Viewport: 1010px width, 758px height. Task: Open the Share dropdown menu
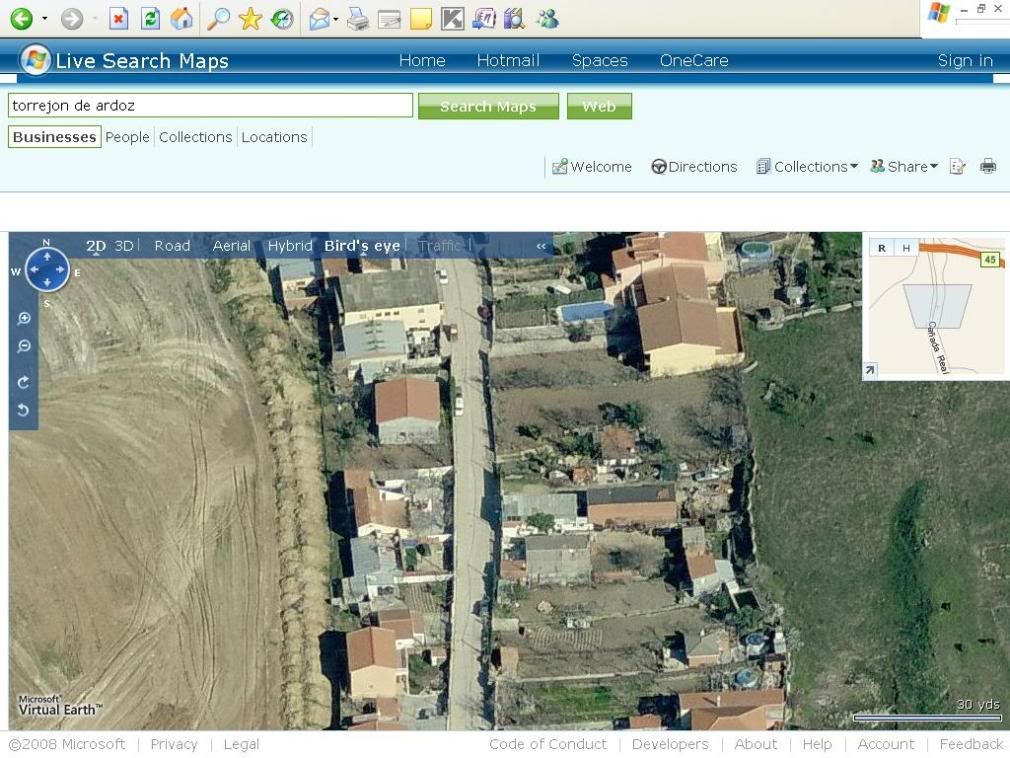click(x=904, y=167)
